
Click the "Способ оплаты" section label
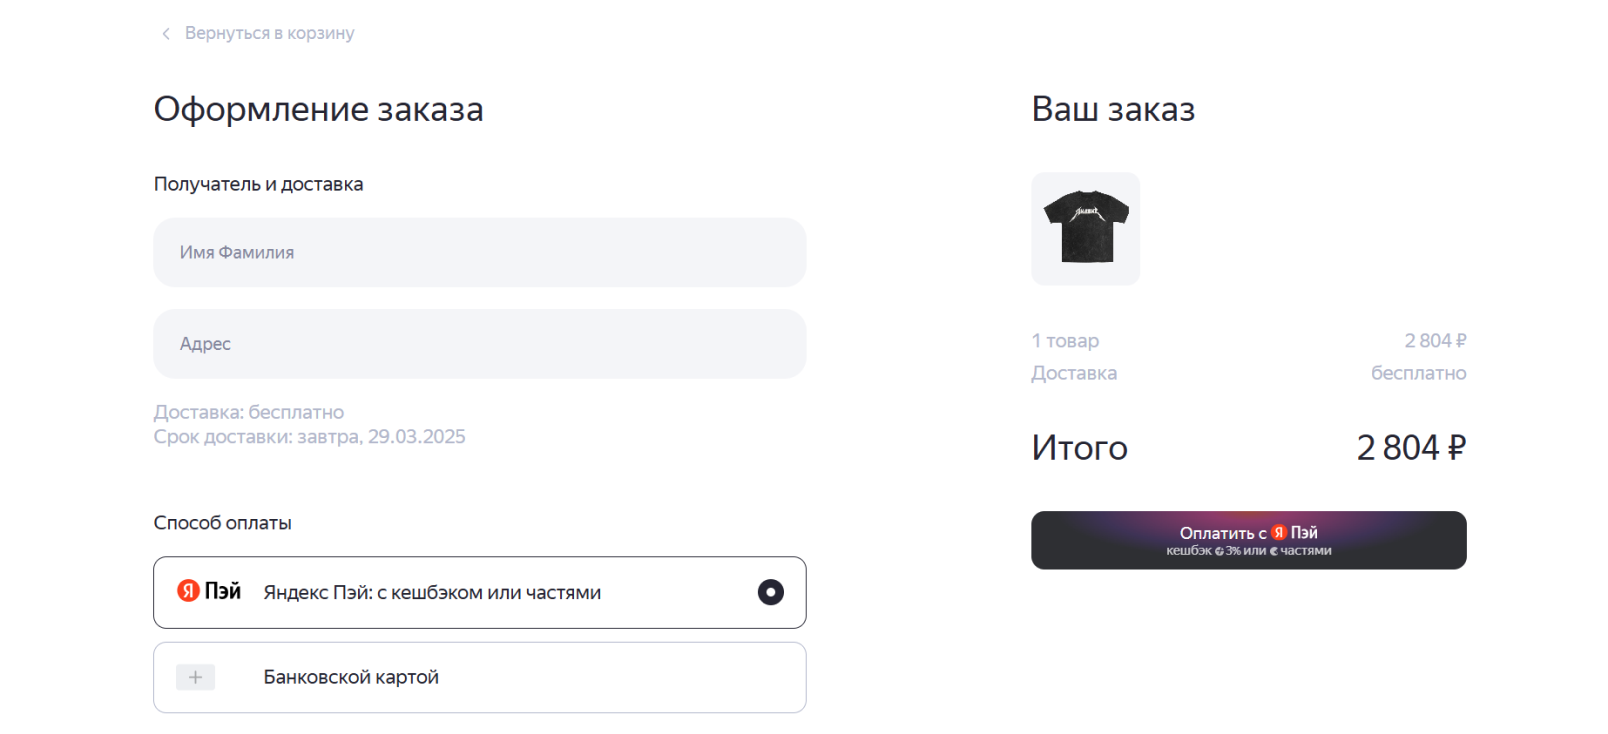click(x=222, y=523)
